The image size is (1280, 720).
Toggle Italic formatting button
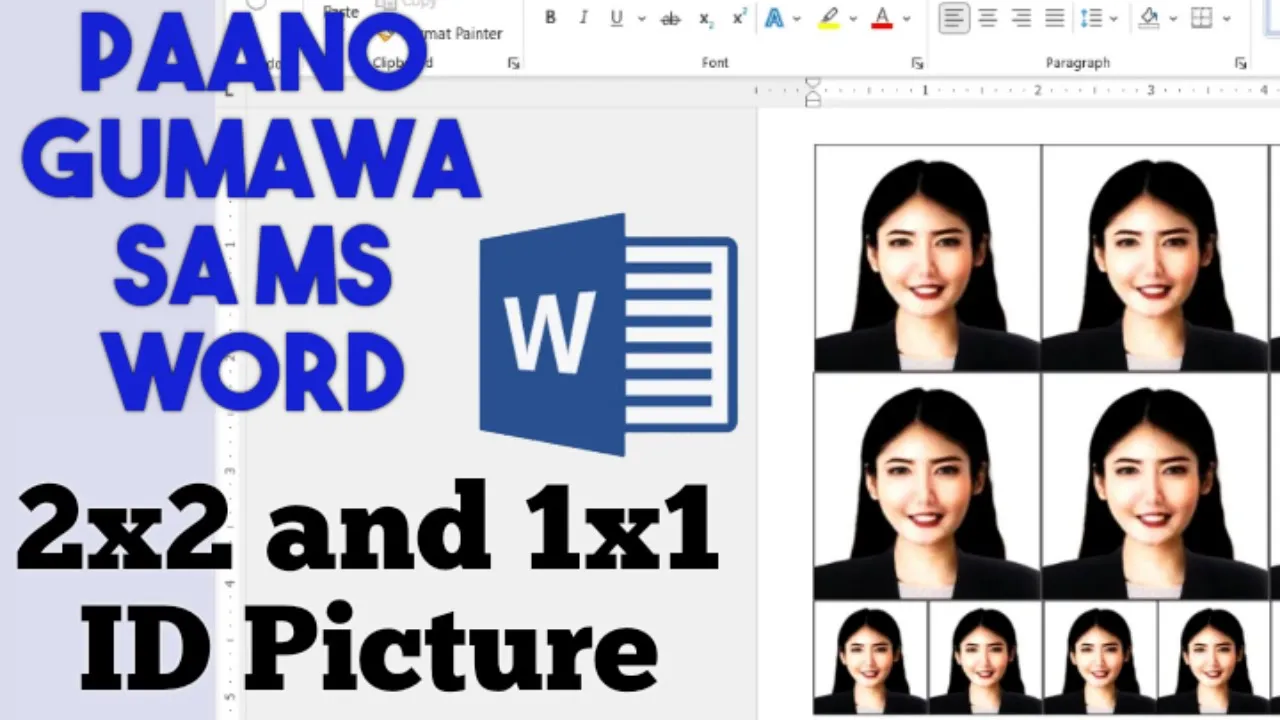[x=583, y=18]
